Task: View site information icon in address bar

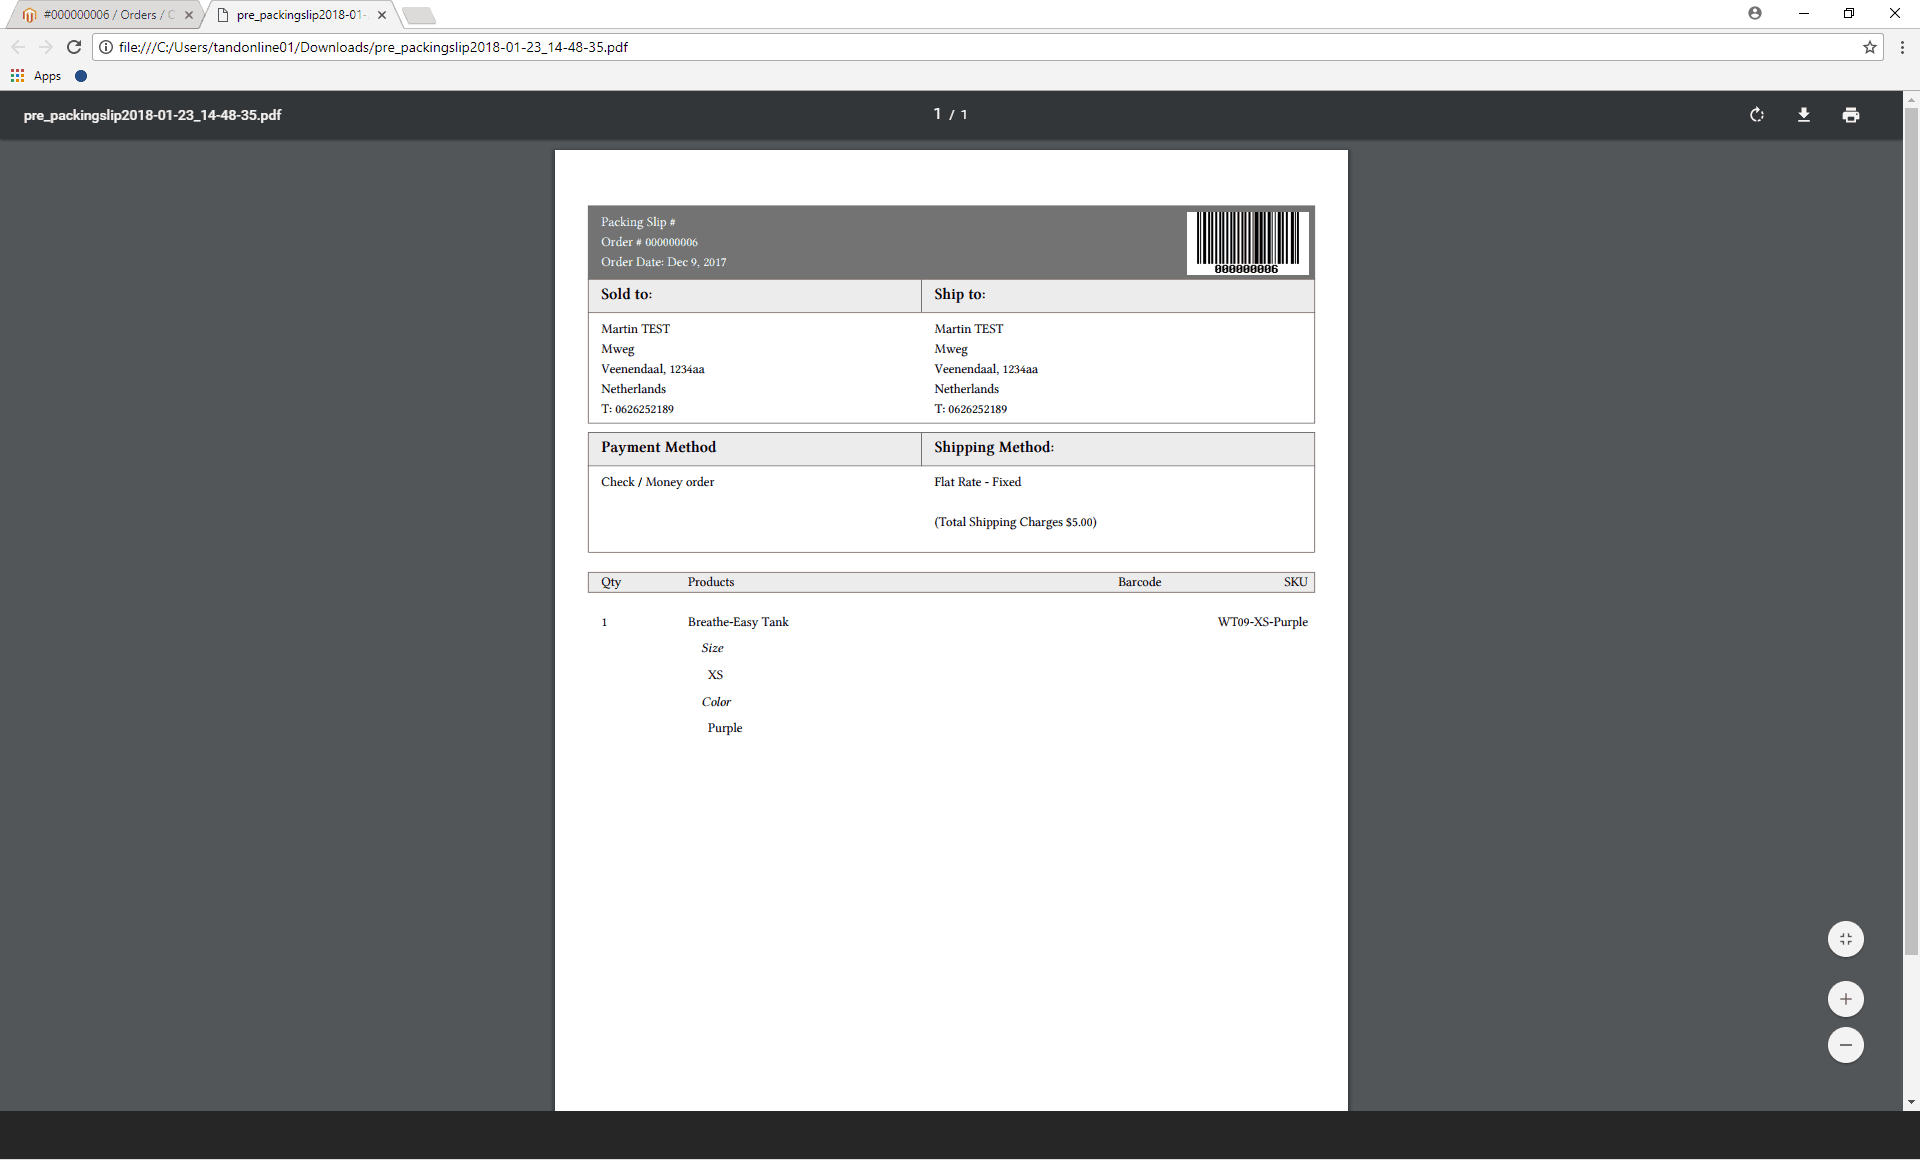Action: click(x=106, y=47)
